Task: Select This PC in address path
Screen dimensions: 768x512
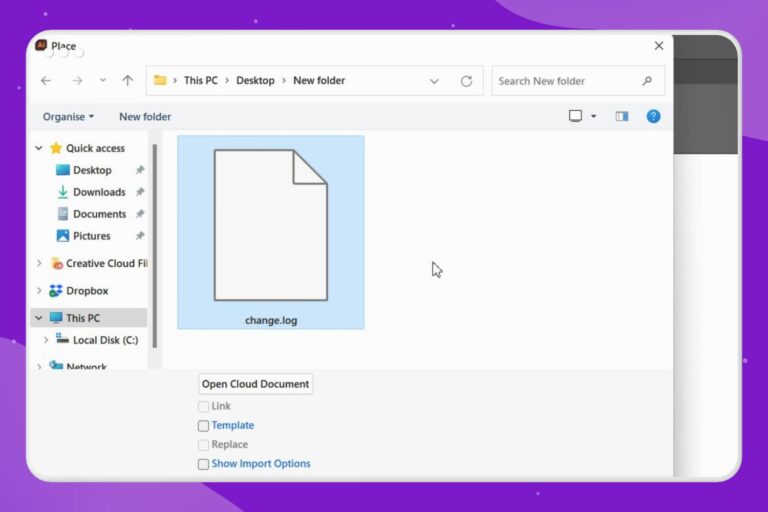Action: 201,80
